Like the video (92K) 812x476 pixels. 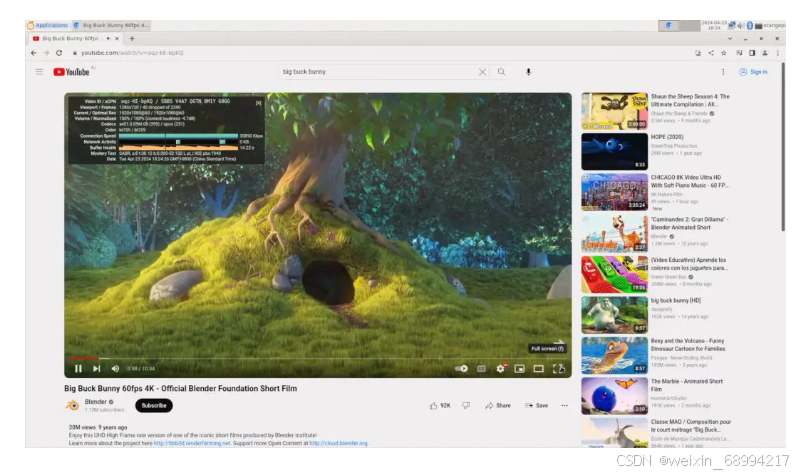(440, 406)
